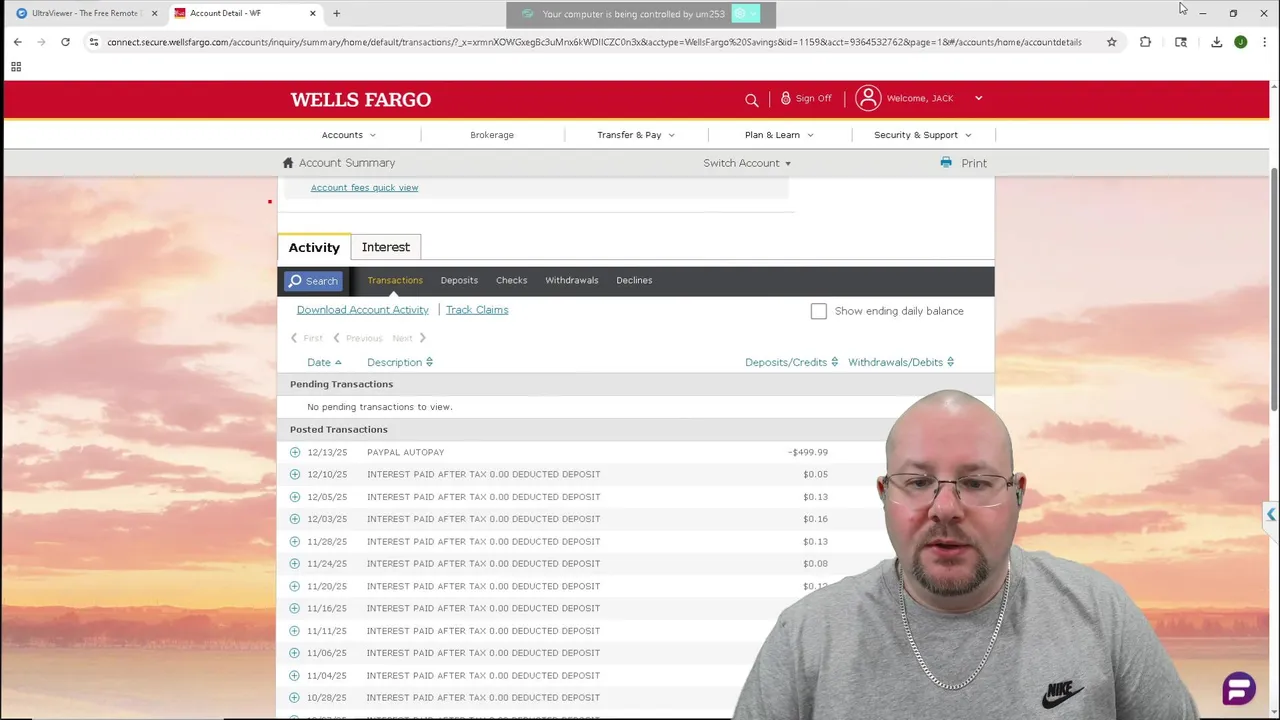1280x720 pixels.
Task: Select the Transactions filter tab
Action: click(x=395, y=280)
